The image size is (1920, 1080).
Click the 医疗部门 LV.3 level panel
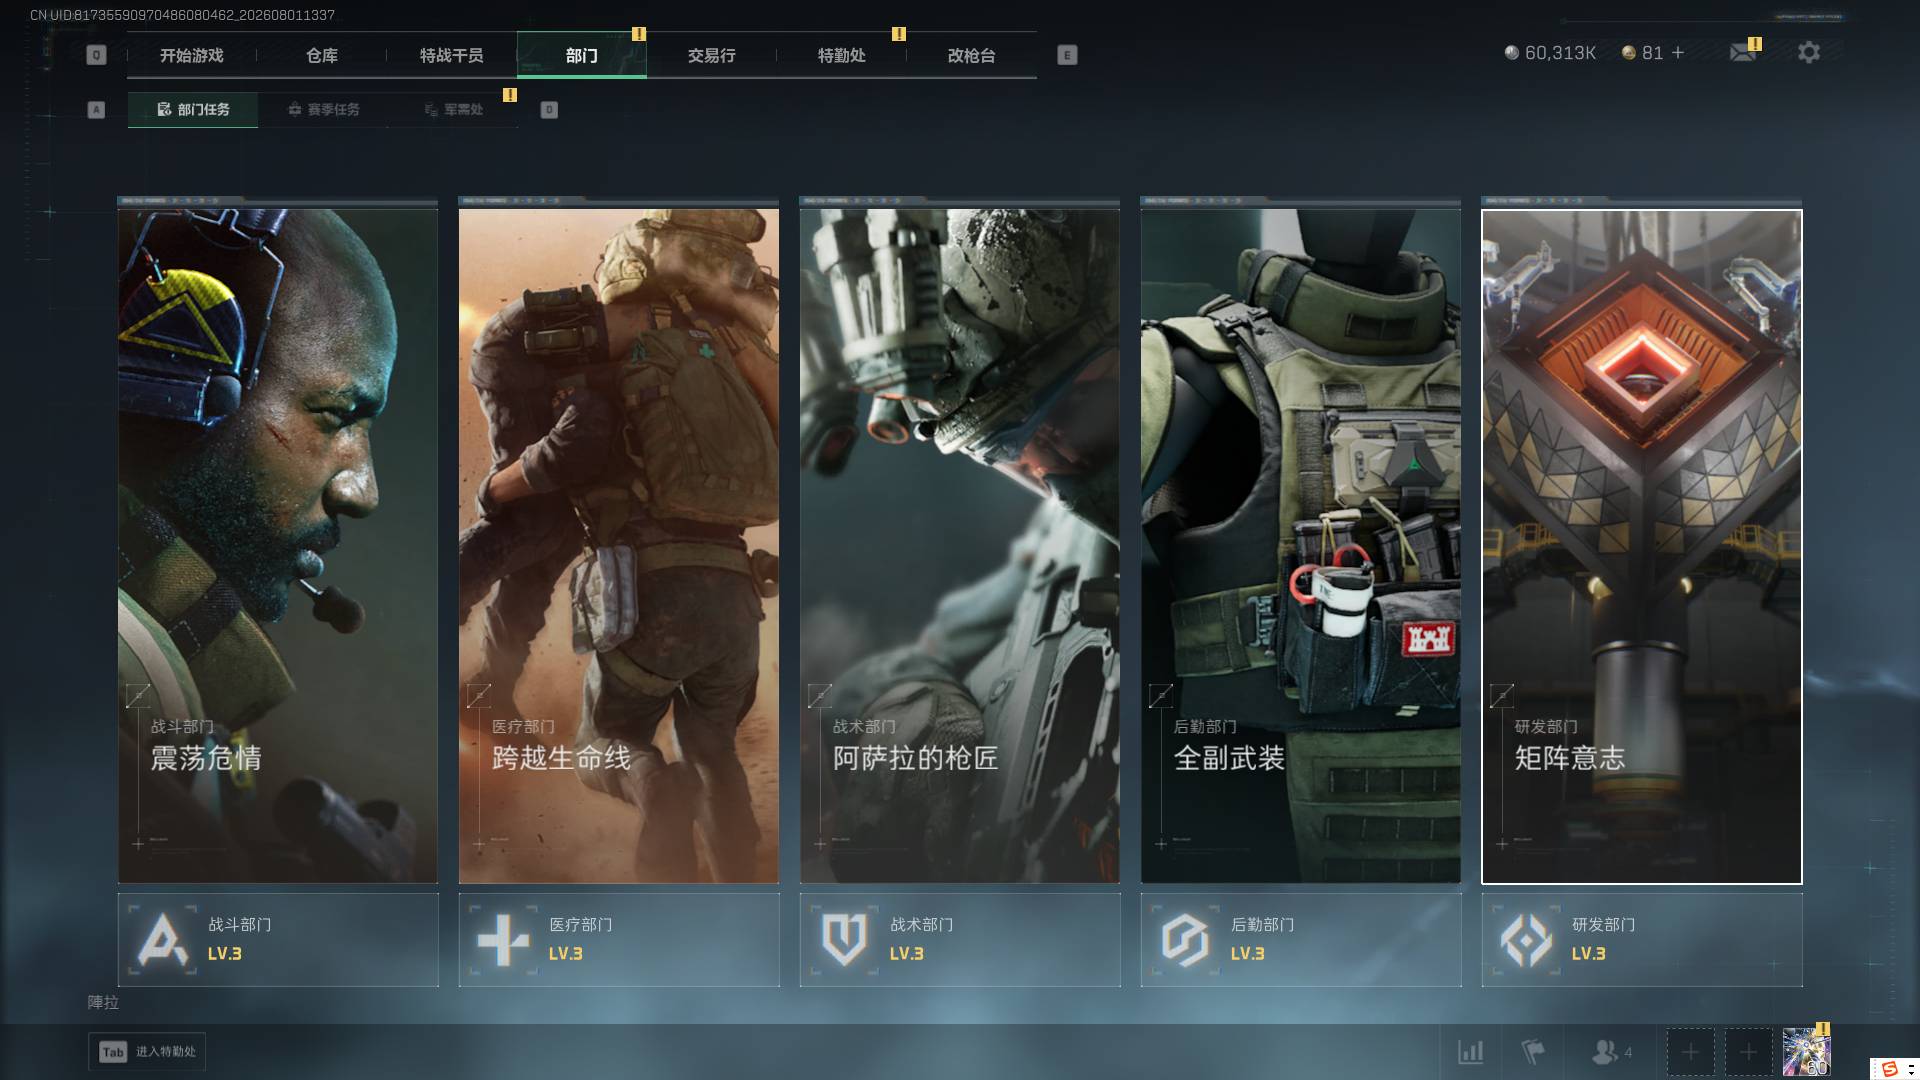[x=619, y=940]
